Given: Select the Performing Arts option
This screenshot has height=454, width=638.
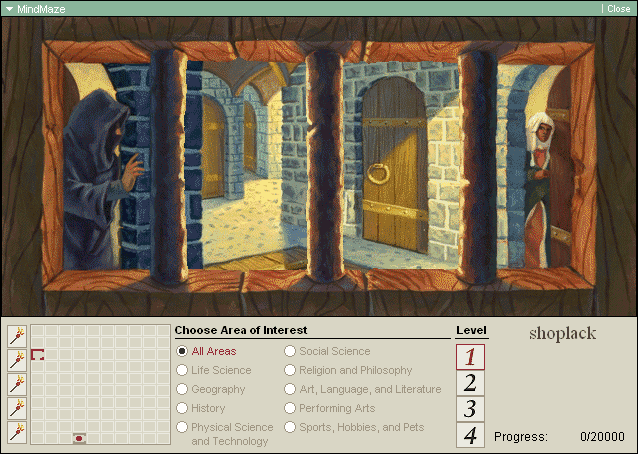Looking at the screenshot, I should click(290, 408).
